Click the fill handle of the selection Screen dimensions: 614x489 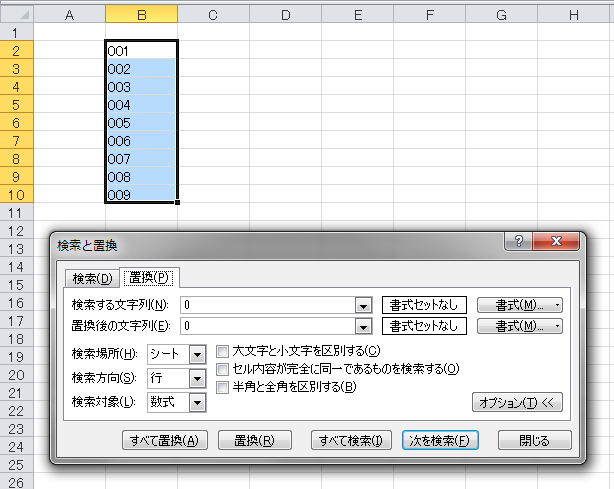coord(178,202)
